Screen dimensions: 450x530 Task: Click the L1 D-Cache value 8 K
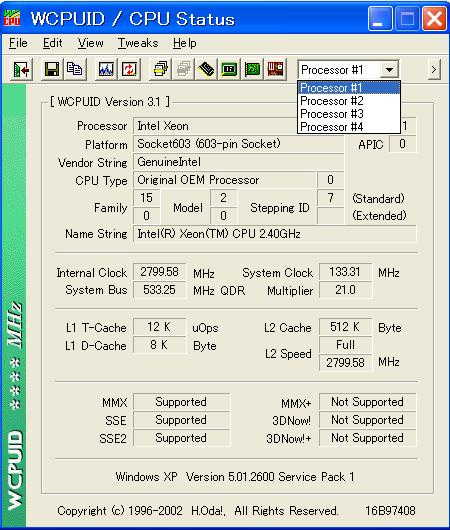tap(159, 345)
